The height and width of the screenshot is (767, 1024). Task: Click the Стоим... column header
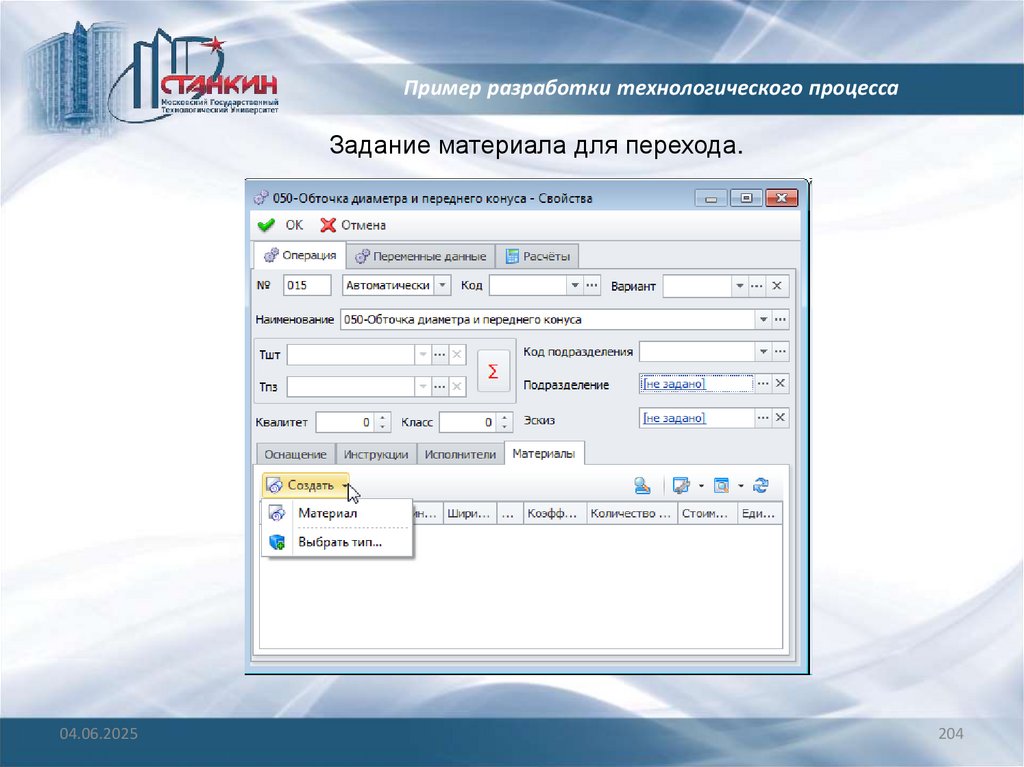tap(708, 514)
